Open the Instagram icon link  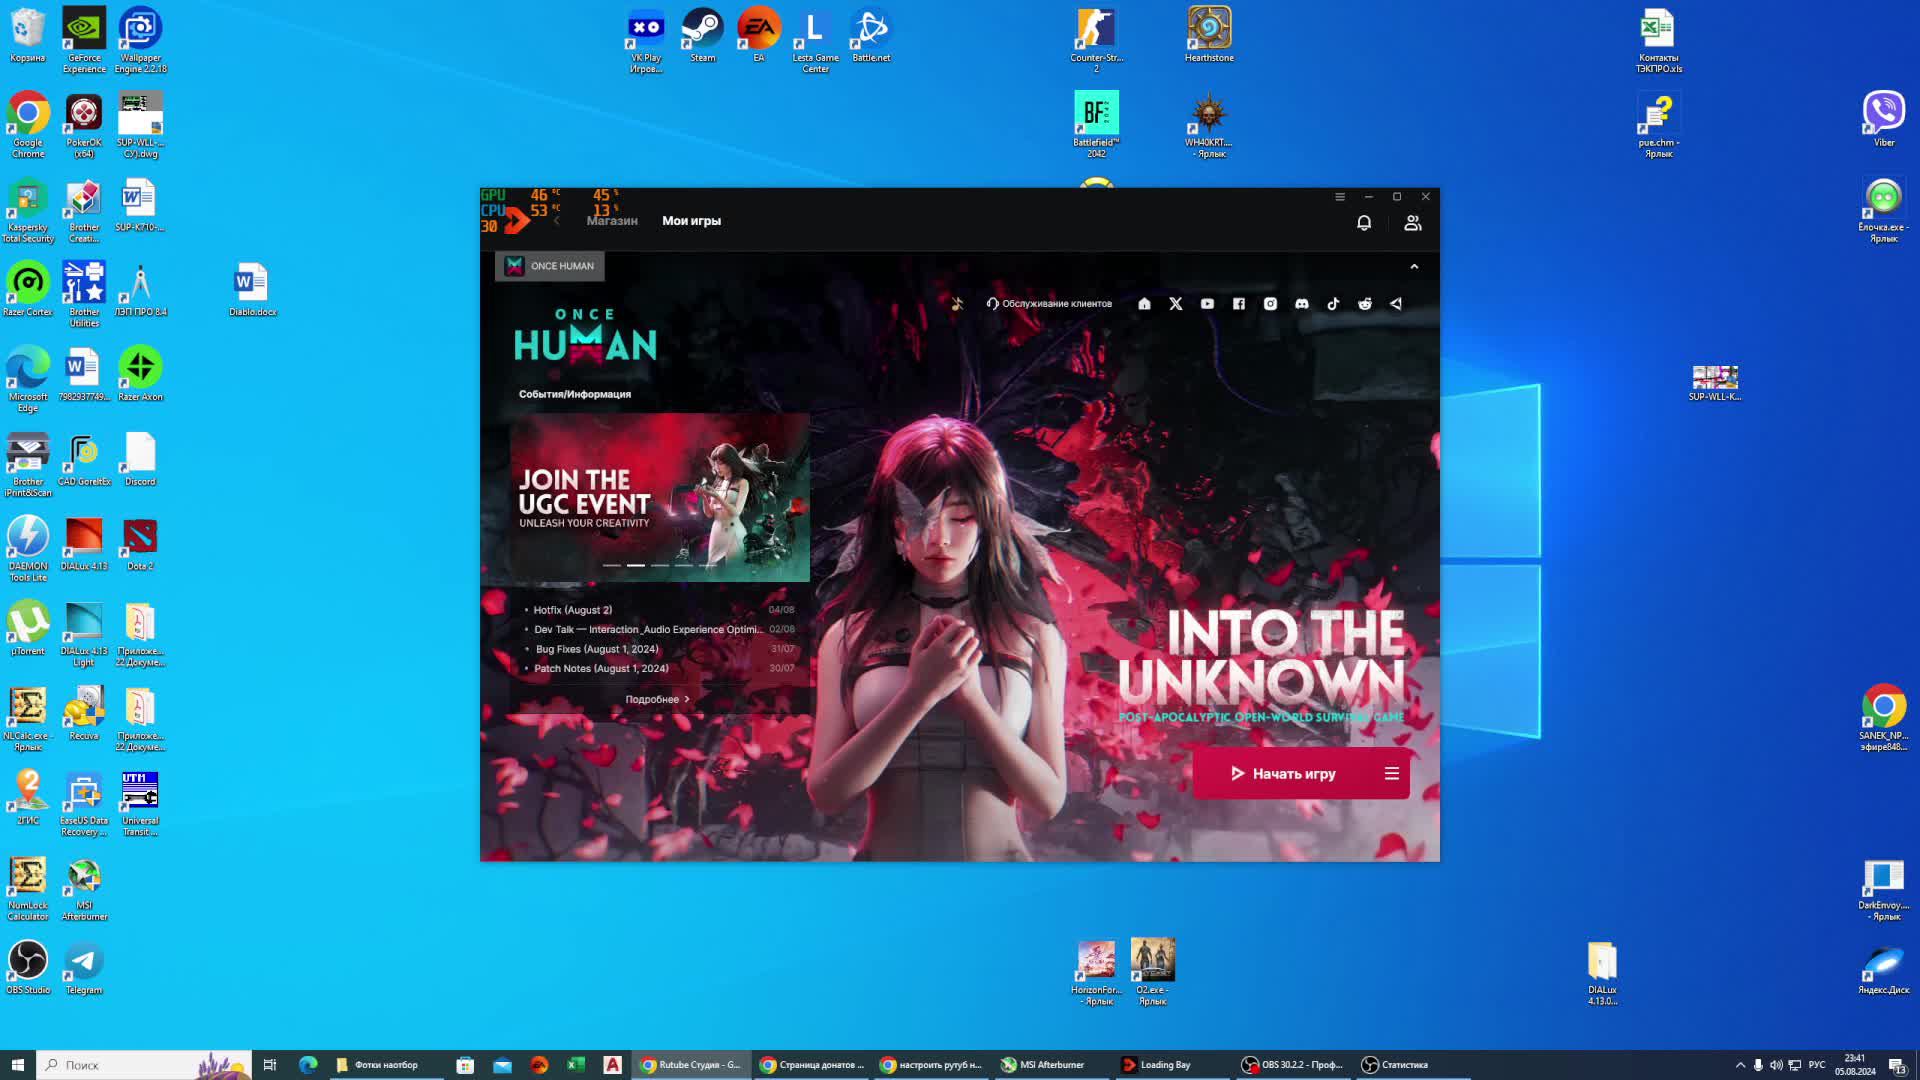tap(1270, 304)
